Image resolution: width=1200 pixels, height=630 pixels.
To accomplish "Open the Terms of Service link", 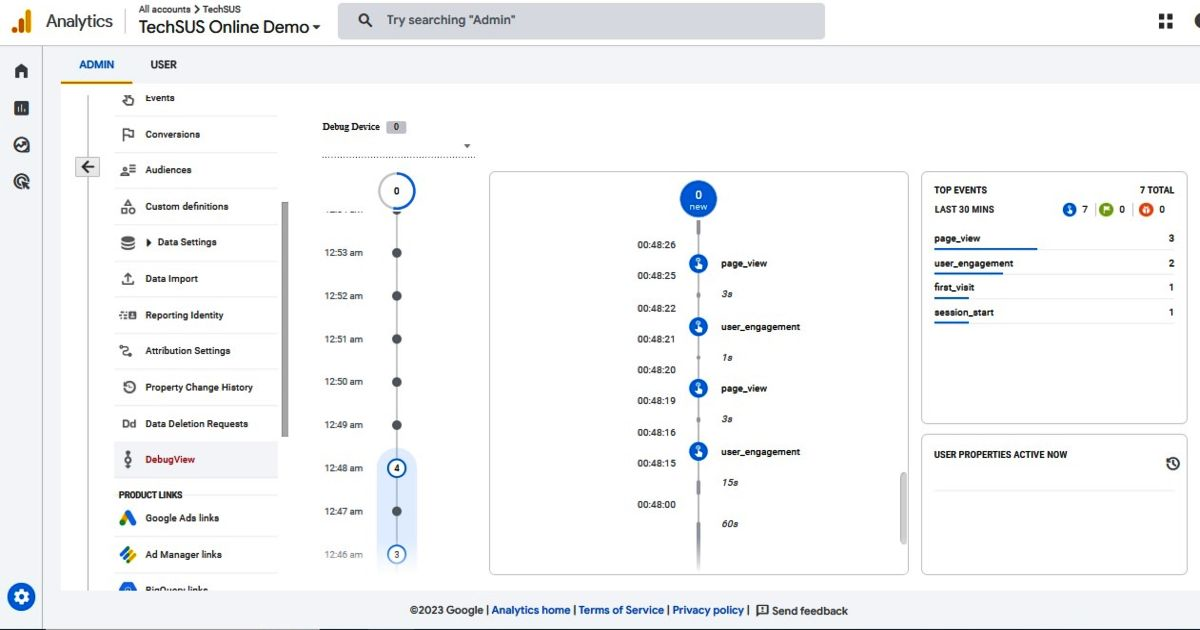I will click(x=621, y=610).
